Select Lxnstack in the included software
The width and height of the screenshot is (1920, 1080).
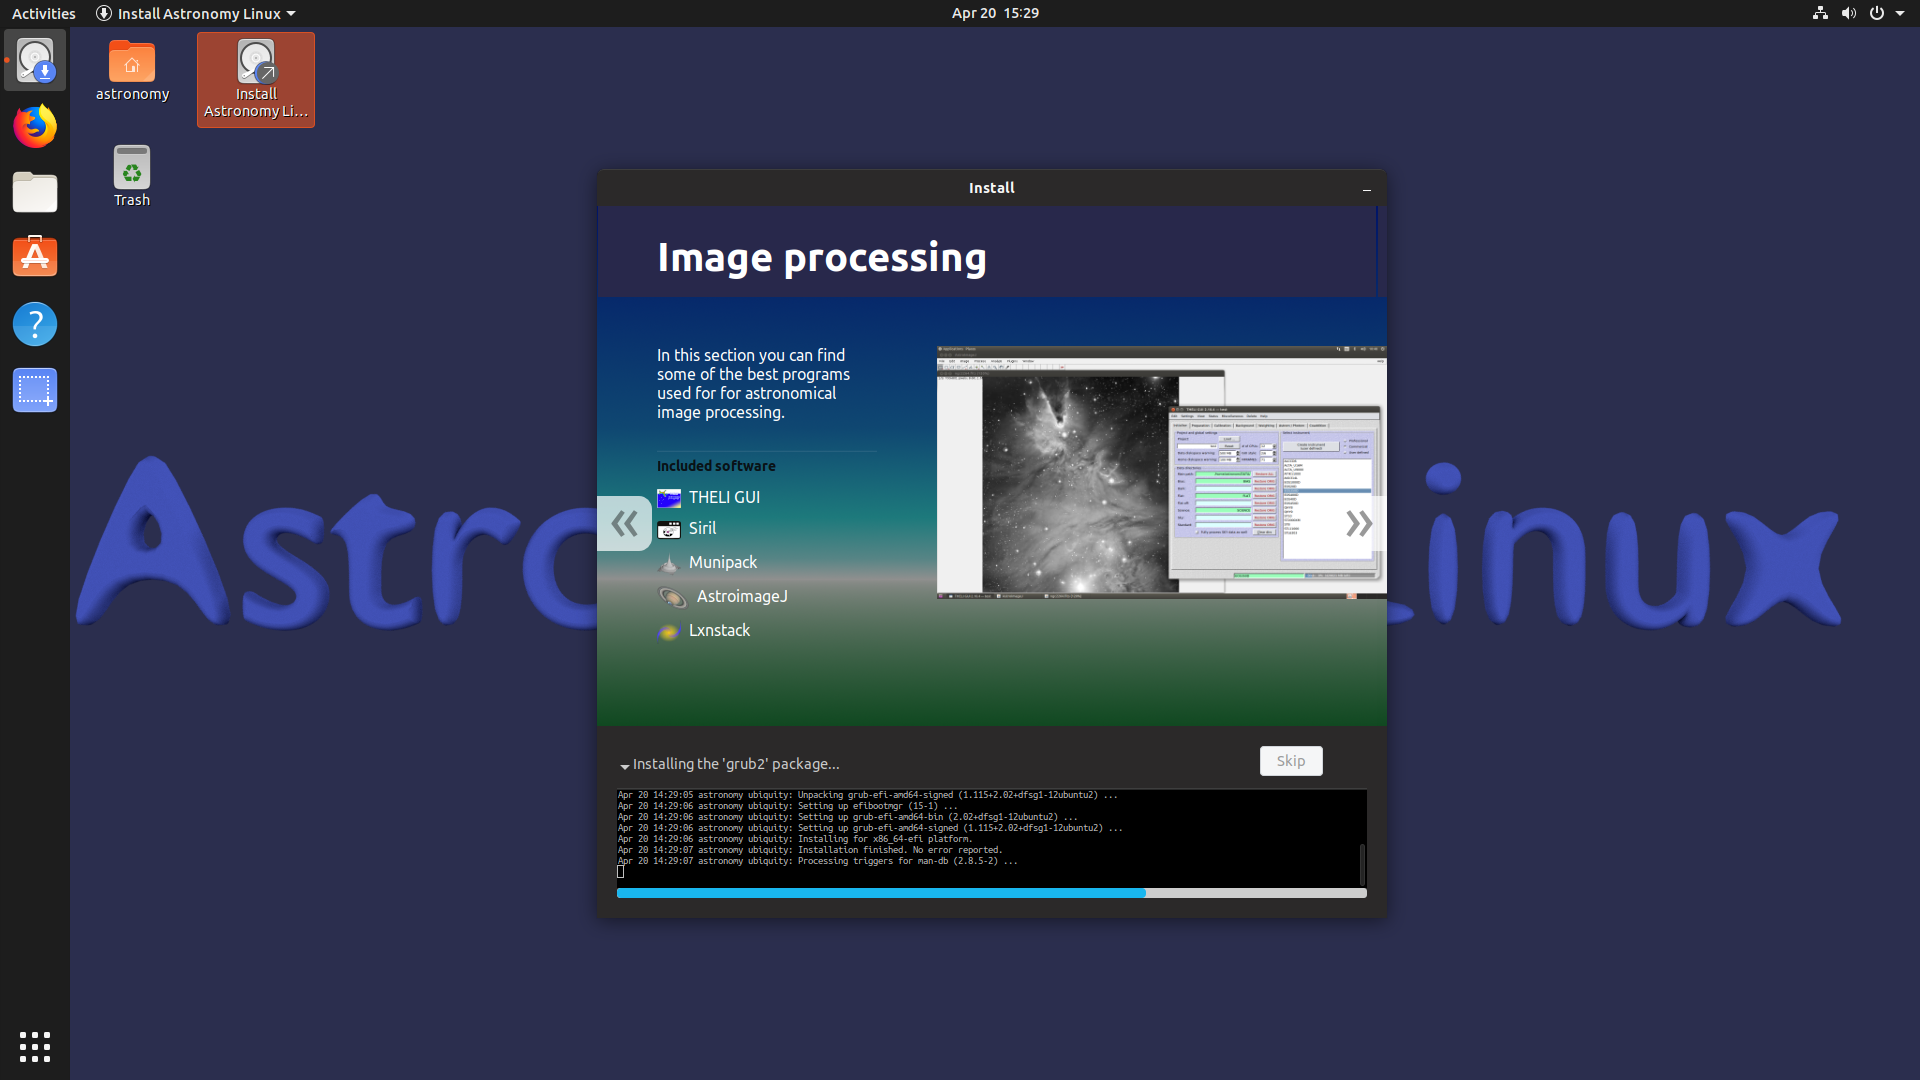[719, 630]
